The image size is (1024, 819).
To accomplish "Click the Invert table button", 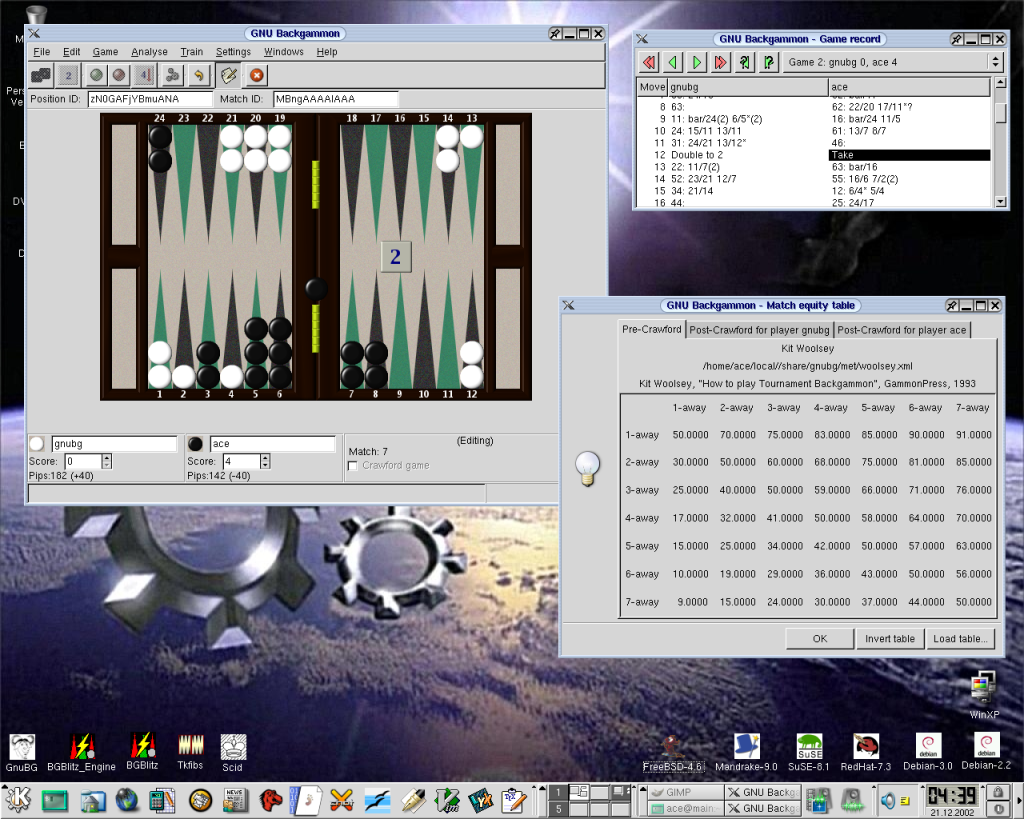I will click(x=889, y=639).
